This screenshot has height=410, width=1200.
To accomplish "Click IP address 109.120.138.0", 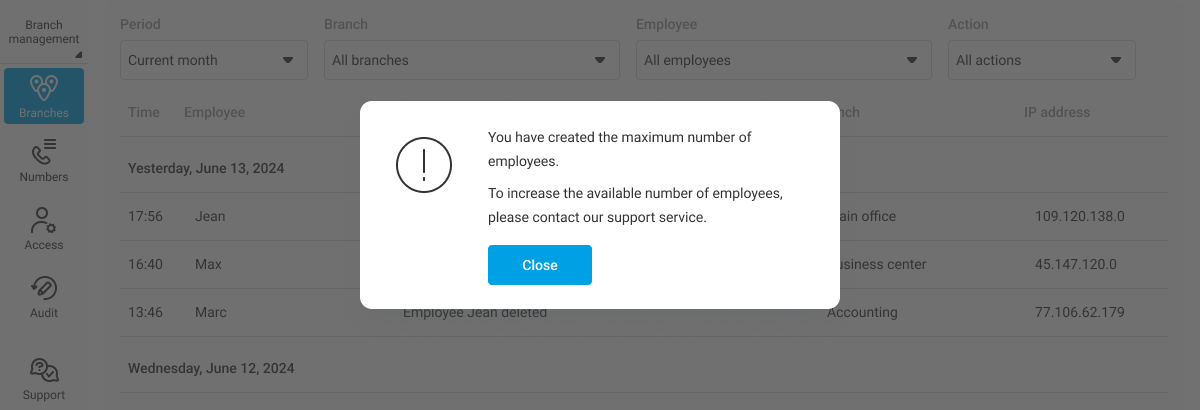I will (x=1079, y=216).
